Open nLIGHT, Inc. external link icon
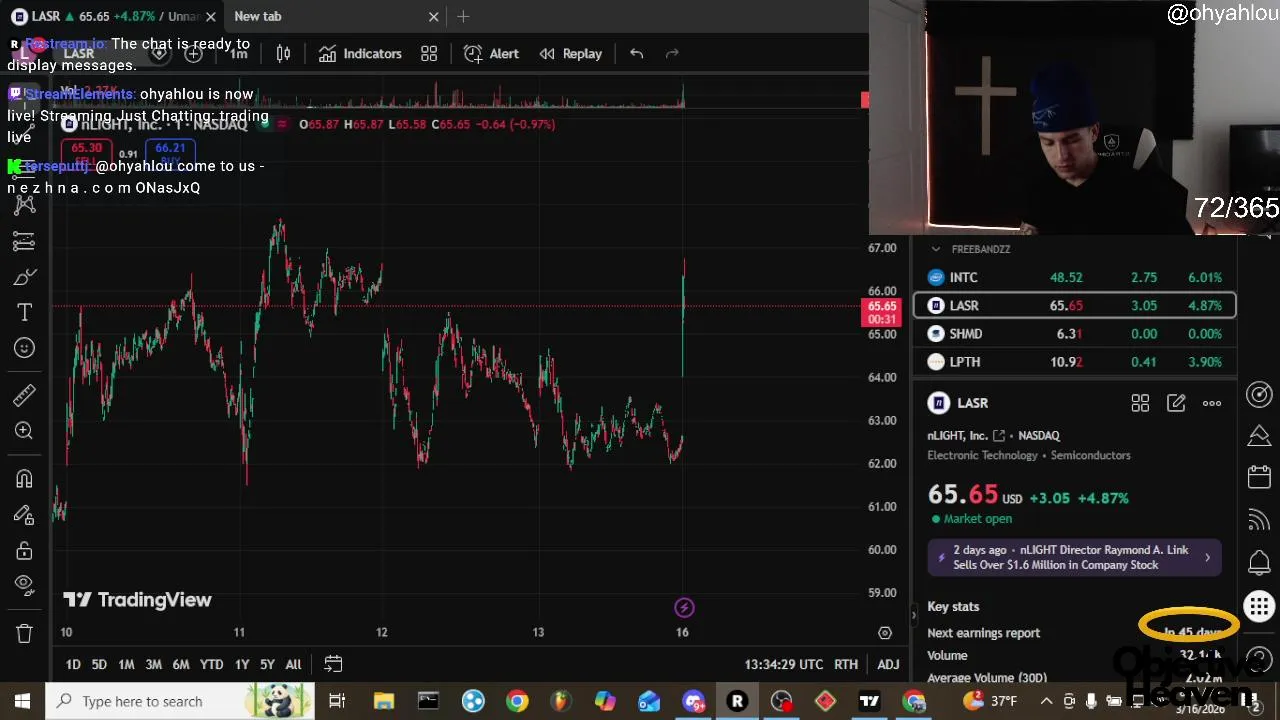1280x720 pixels. (x=999, y=436)
